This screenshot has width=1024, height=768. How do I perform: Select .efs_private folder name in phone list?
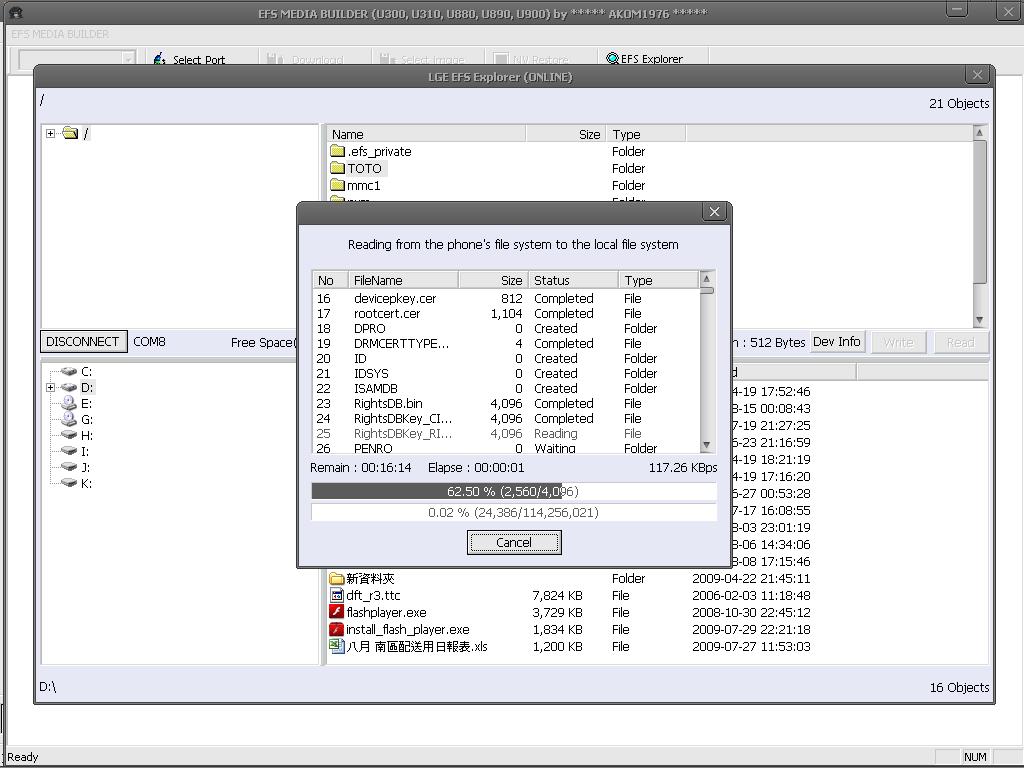tap(379, 152)
